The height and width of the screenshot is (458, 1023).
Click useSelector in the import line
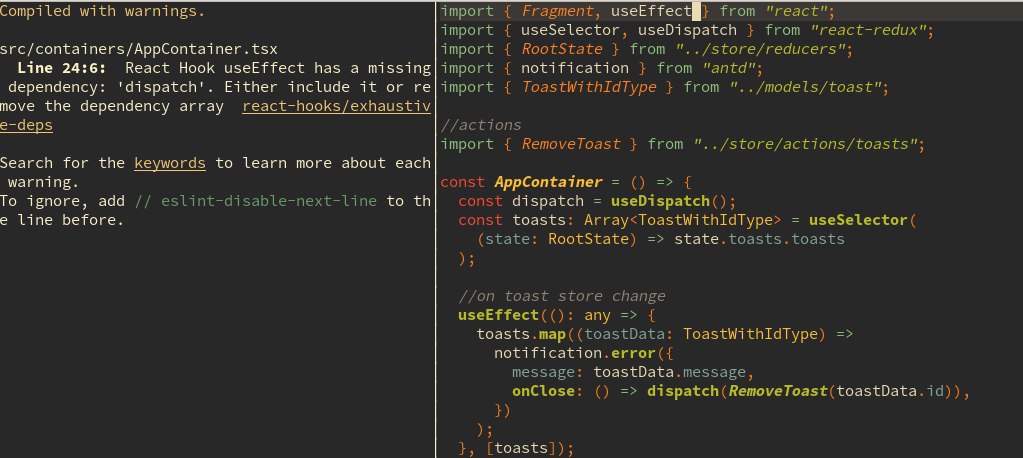(x=570, y=30)
